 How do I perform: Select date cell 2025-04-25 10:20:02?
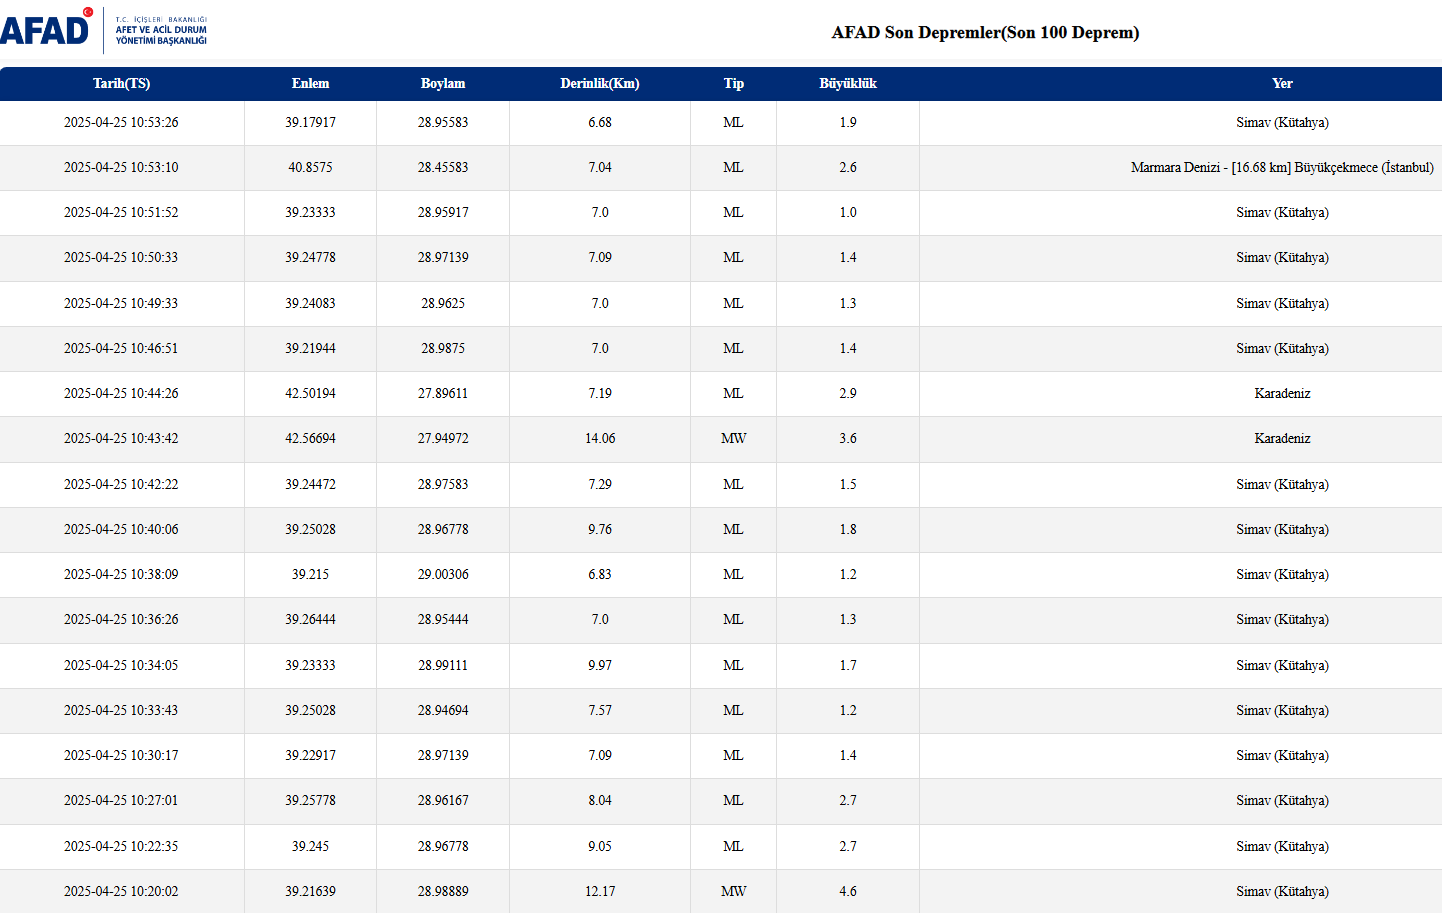[121, 891]
